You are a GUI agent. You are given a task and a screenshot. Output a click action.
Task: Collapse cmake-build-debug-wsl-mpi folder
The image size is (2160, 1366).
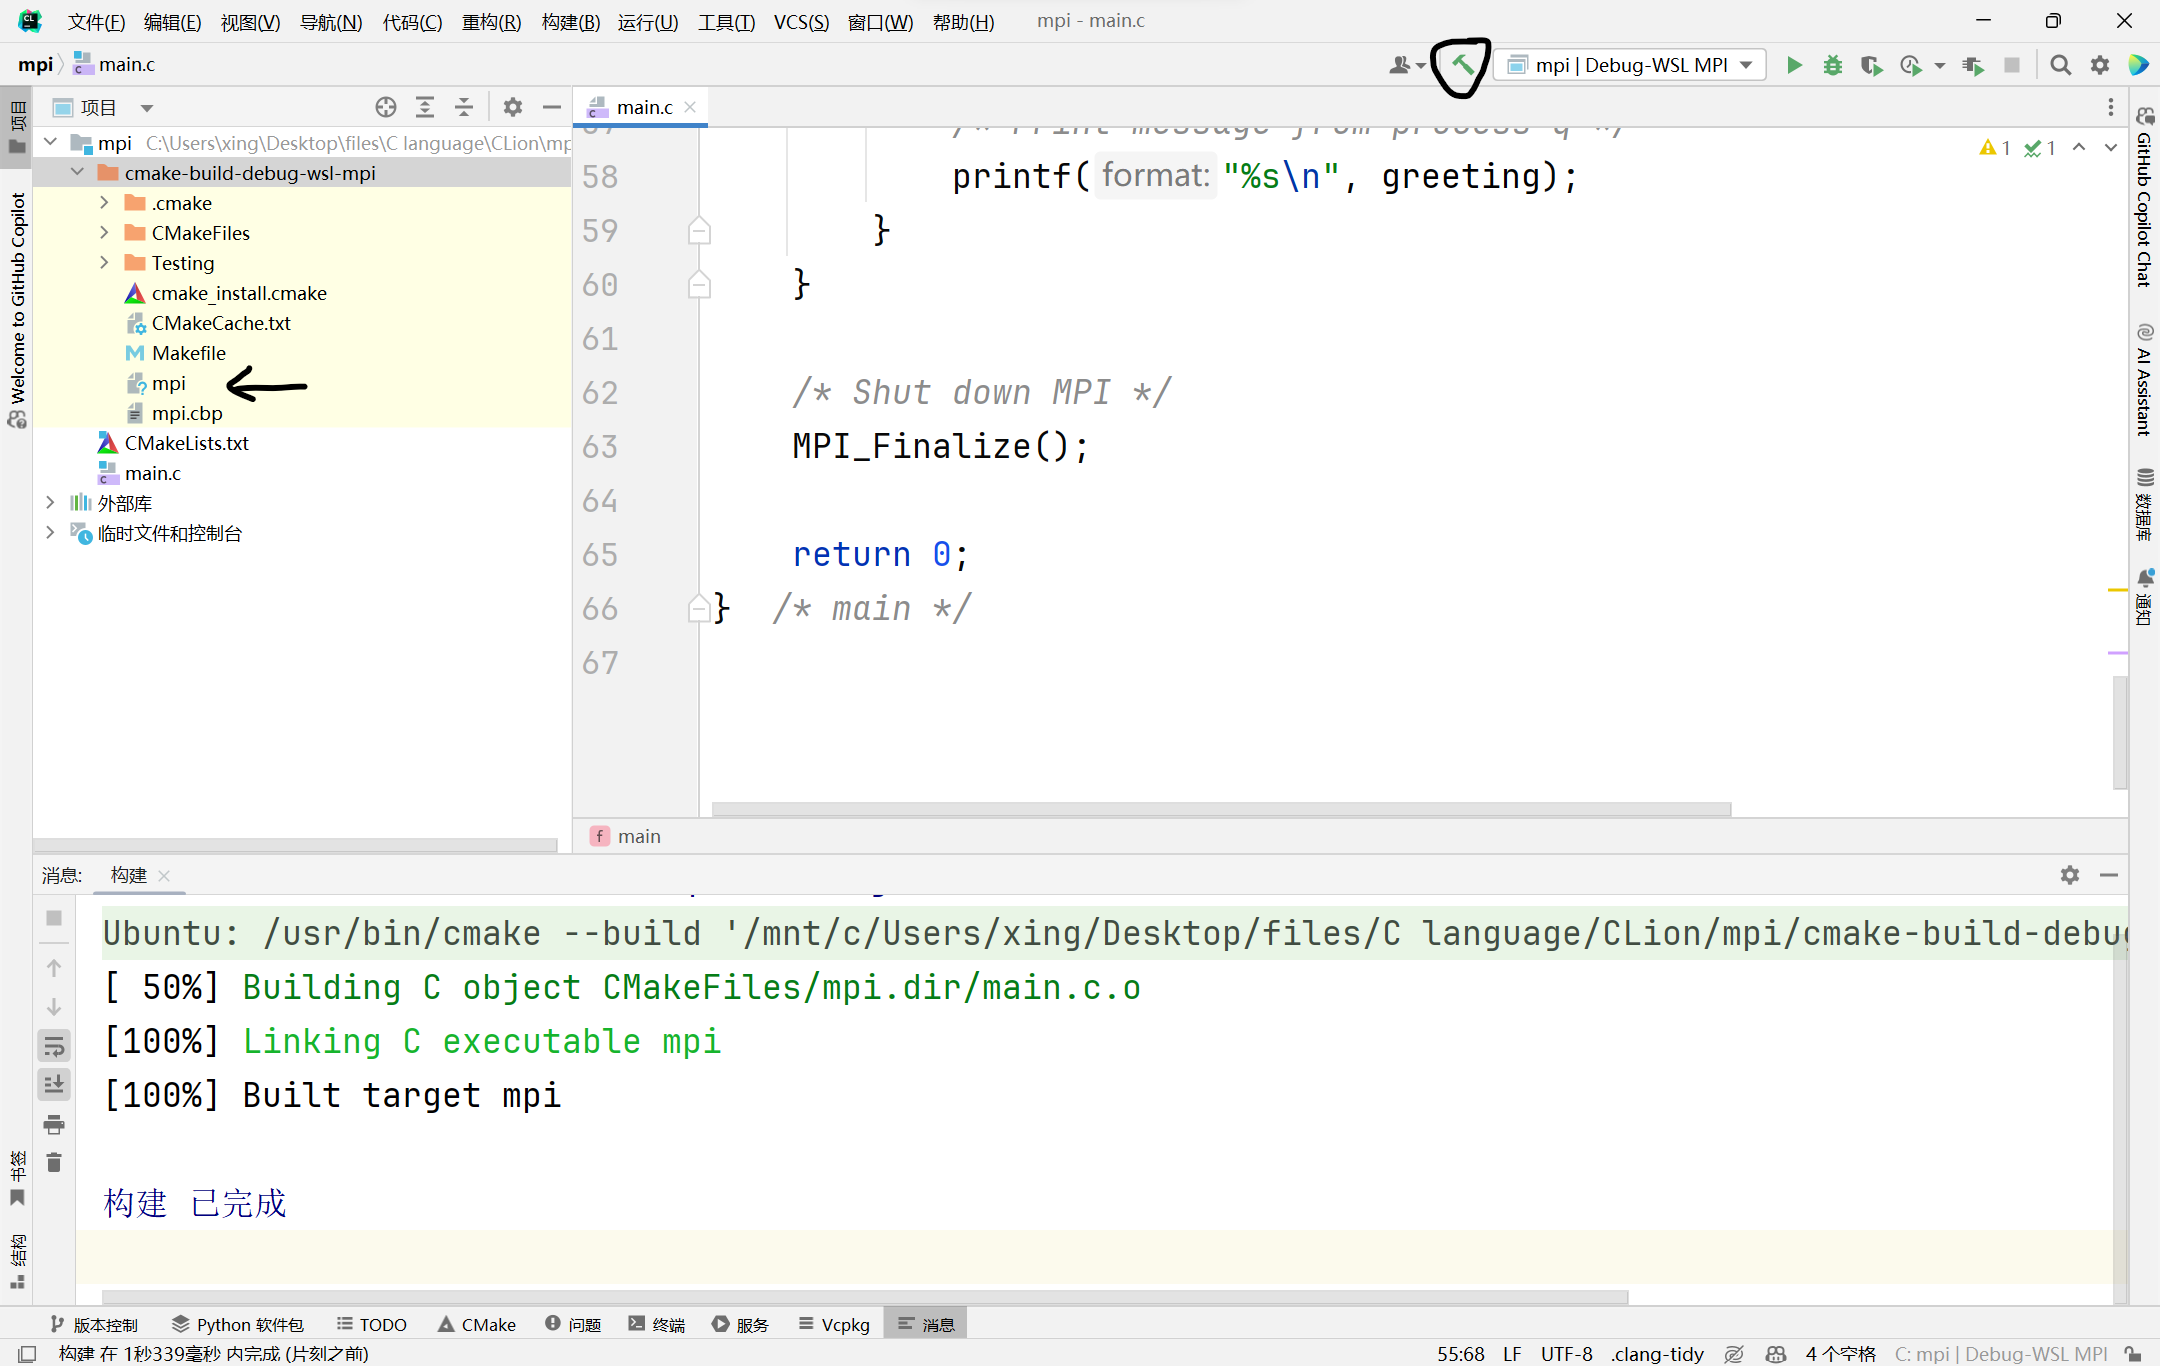[x=77, y=173]
